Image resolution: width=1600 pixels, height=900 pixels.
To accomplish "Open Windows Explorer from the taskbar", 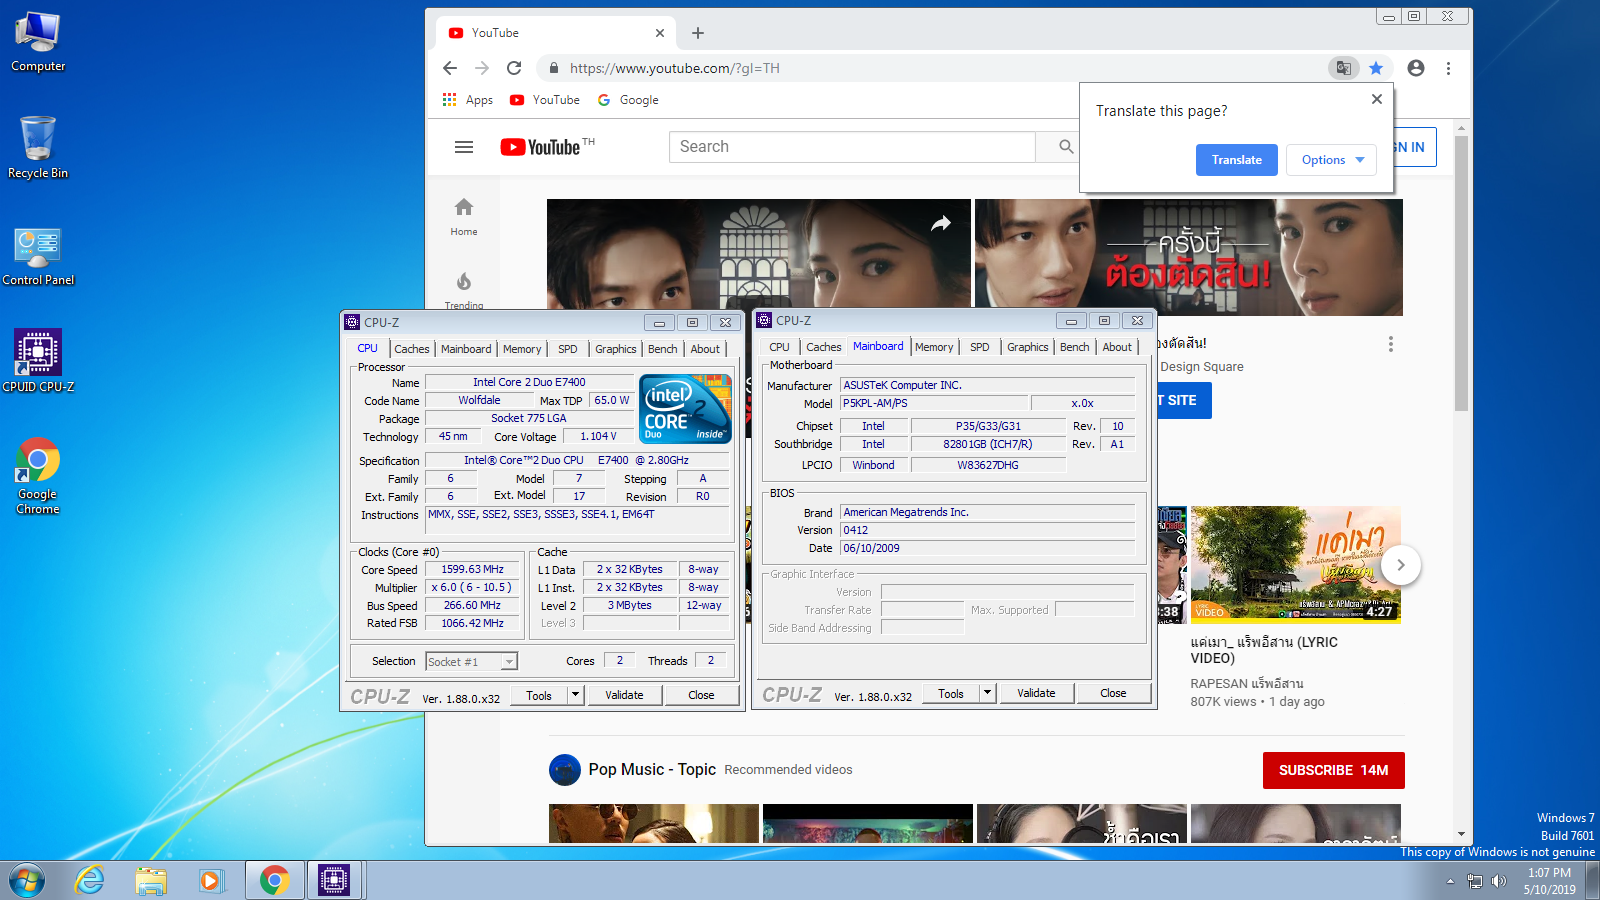I will point(151,881).
